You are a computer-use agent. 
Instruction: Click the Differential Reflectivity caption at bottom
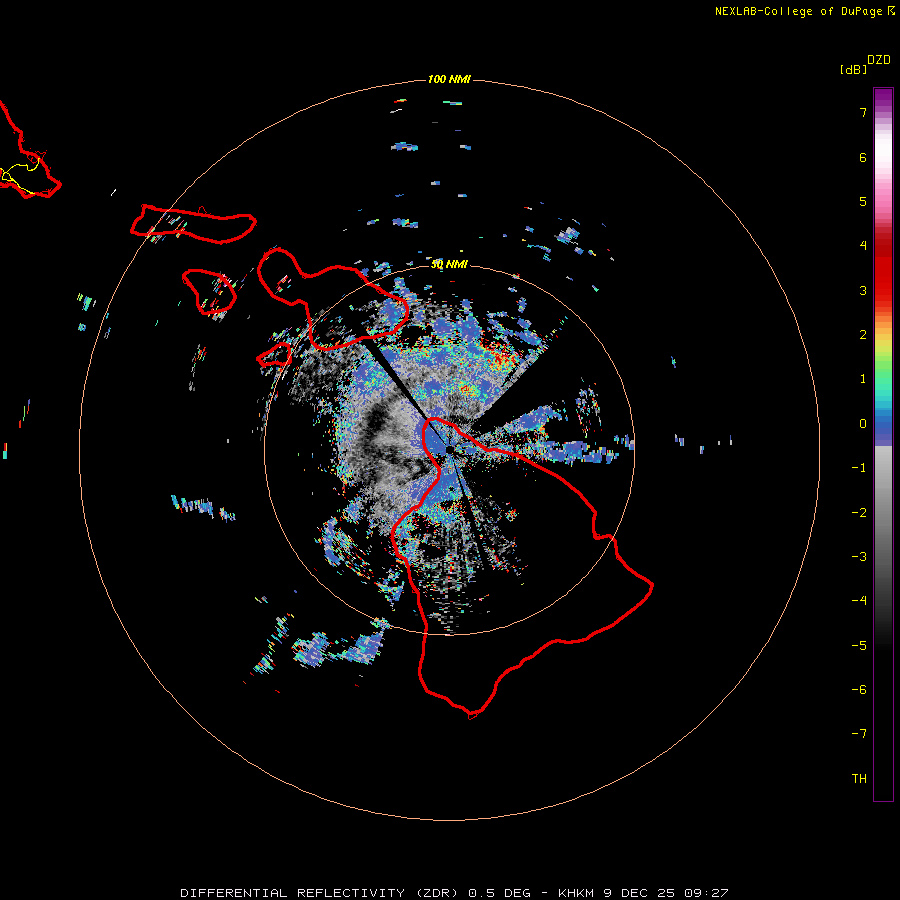tap(454, 893)
